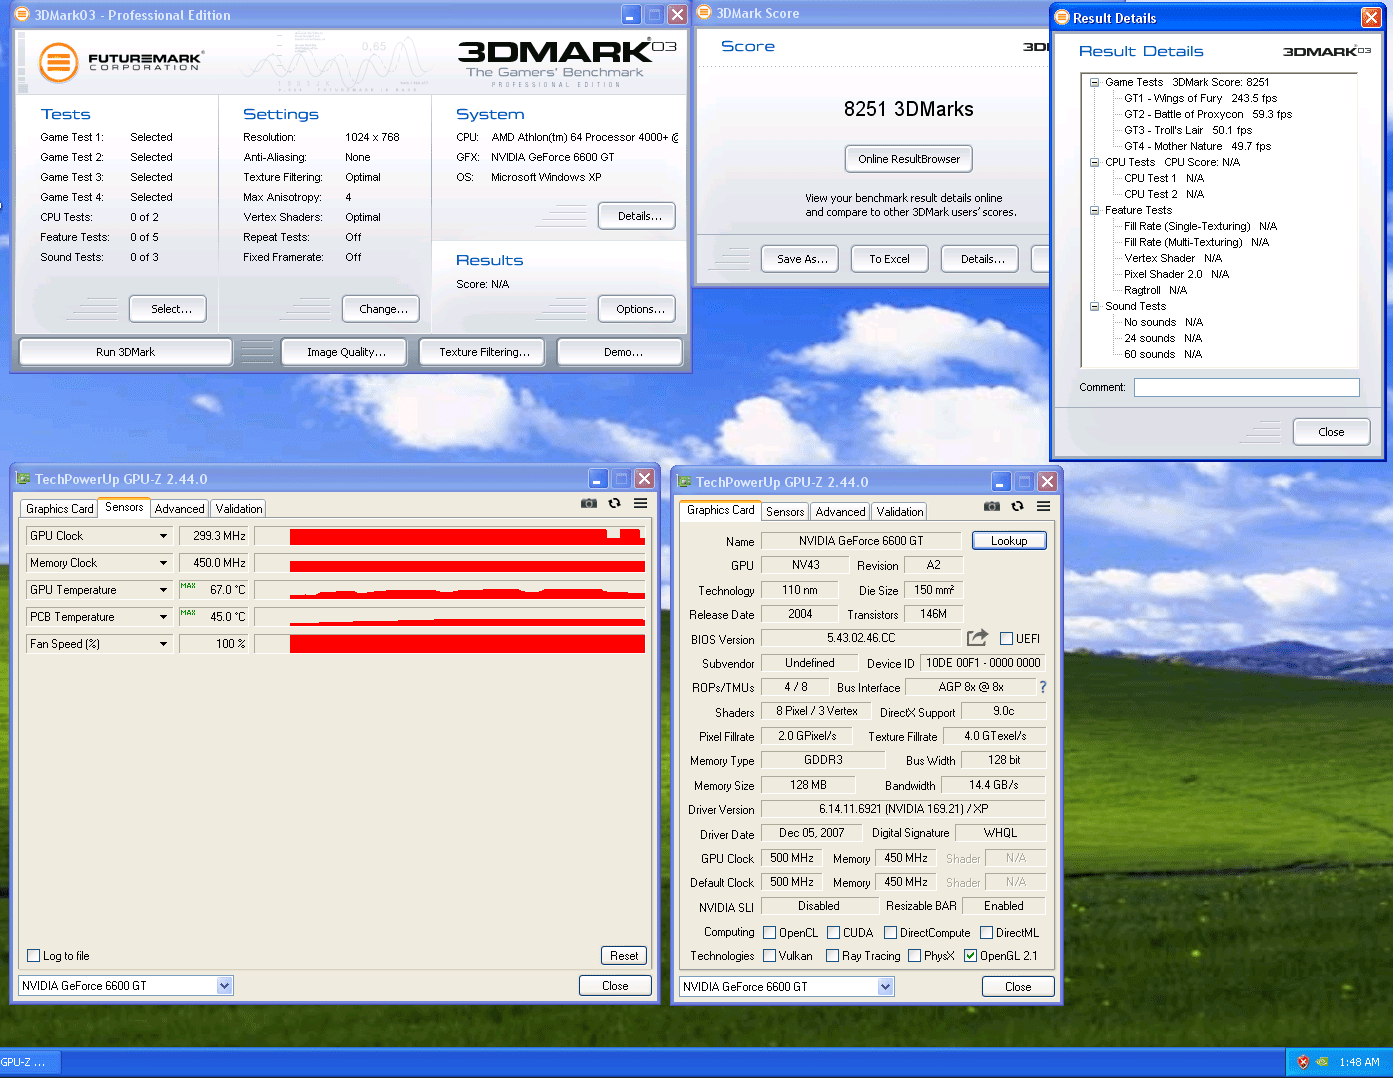
Task: Click BIOS export share icon
Action: [x=978, y=638]
